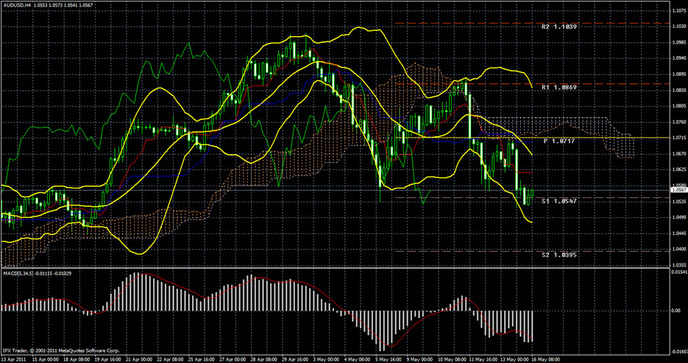This screenshot has width=688, height=363.
Task: Click the S2 1.0395 support label
Action: (x=559, y=255)
